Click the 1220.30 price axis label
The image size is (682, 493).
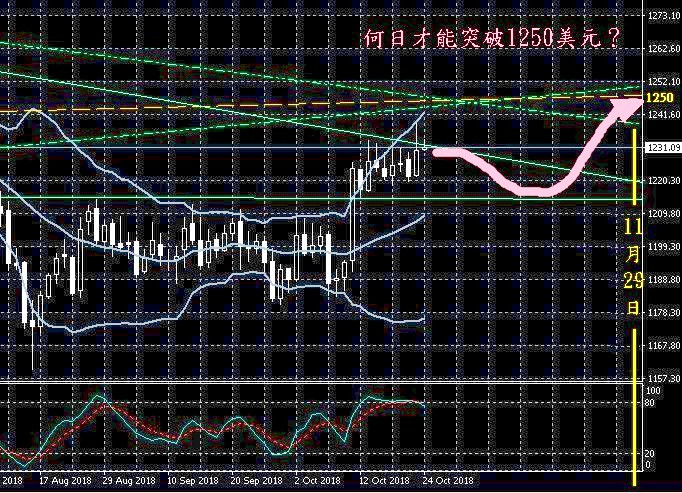tap(664, 181)
